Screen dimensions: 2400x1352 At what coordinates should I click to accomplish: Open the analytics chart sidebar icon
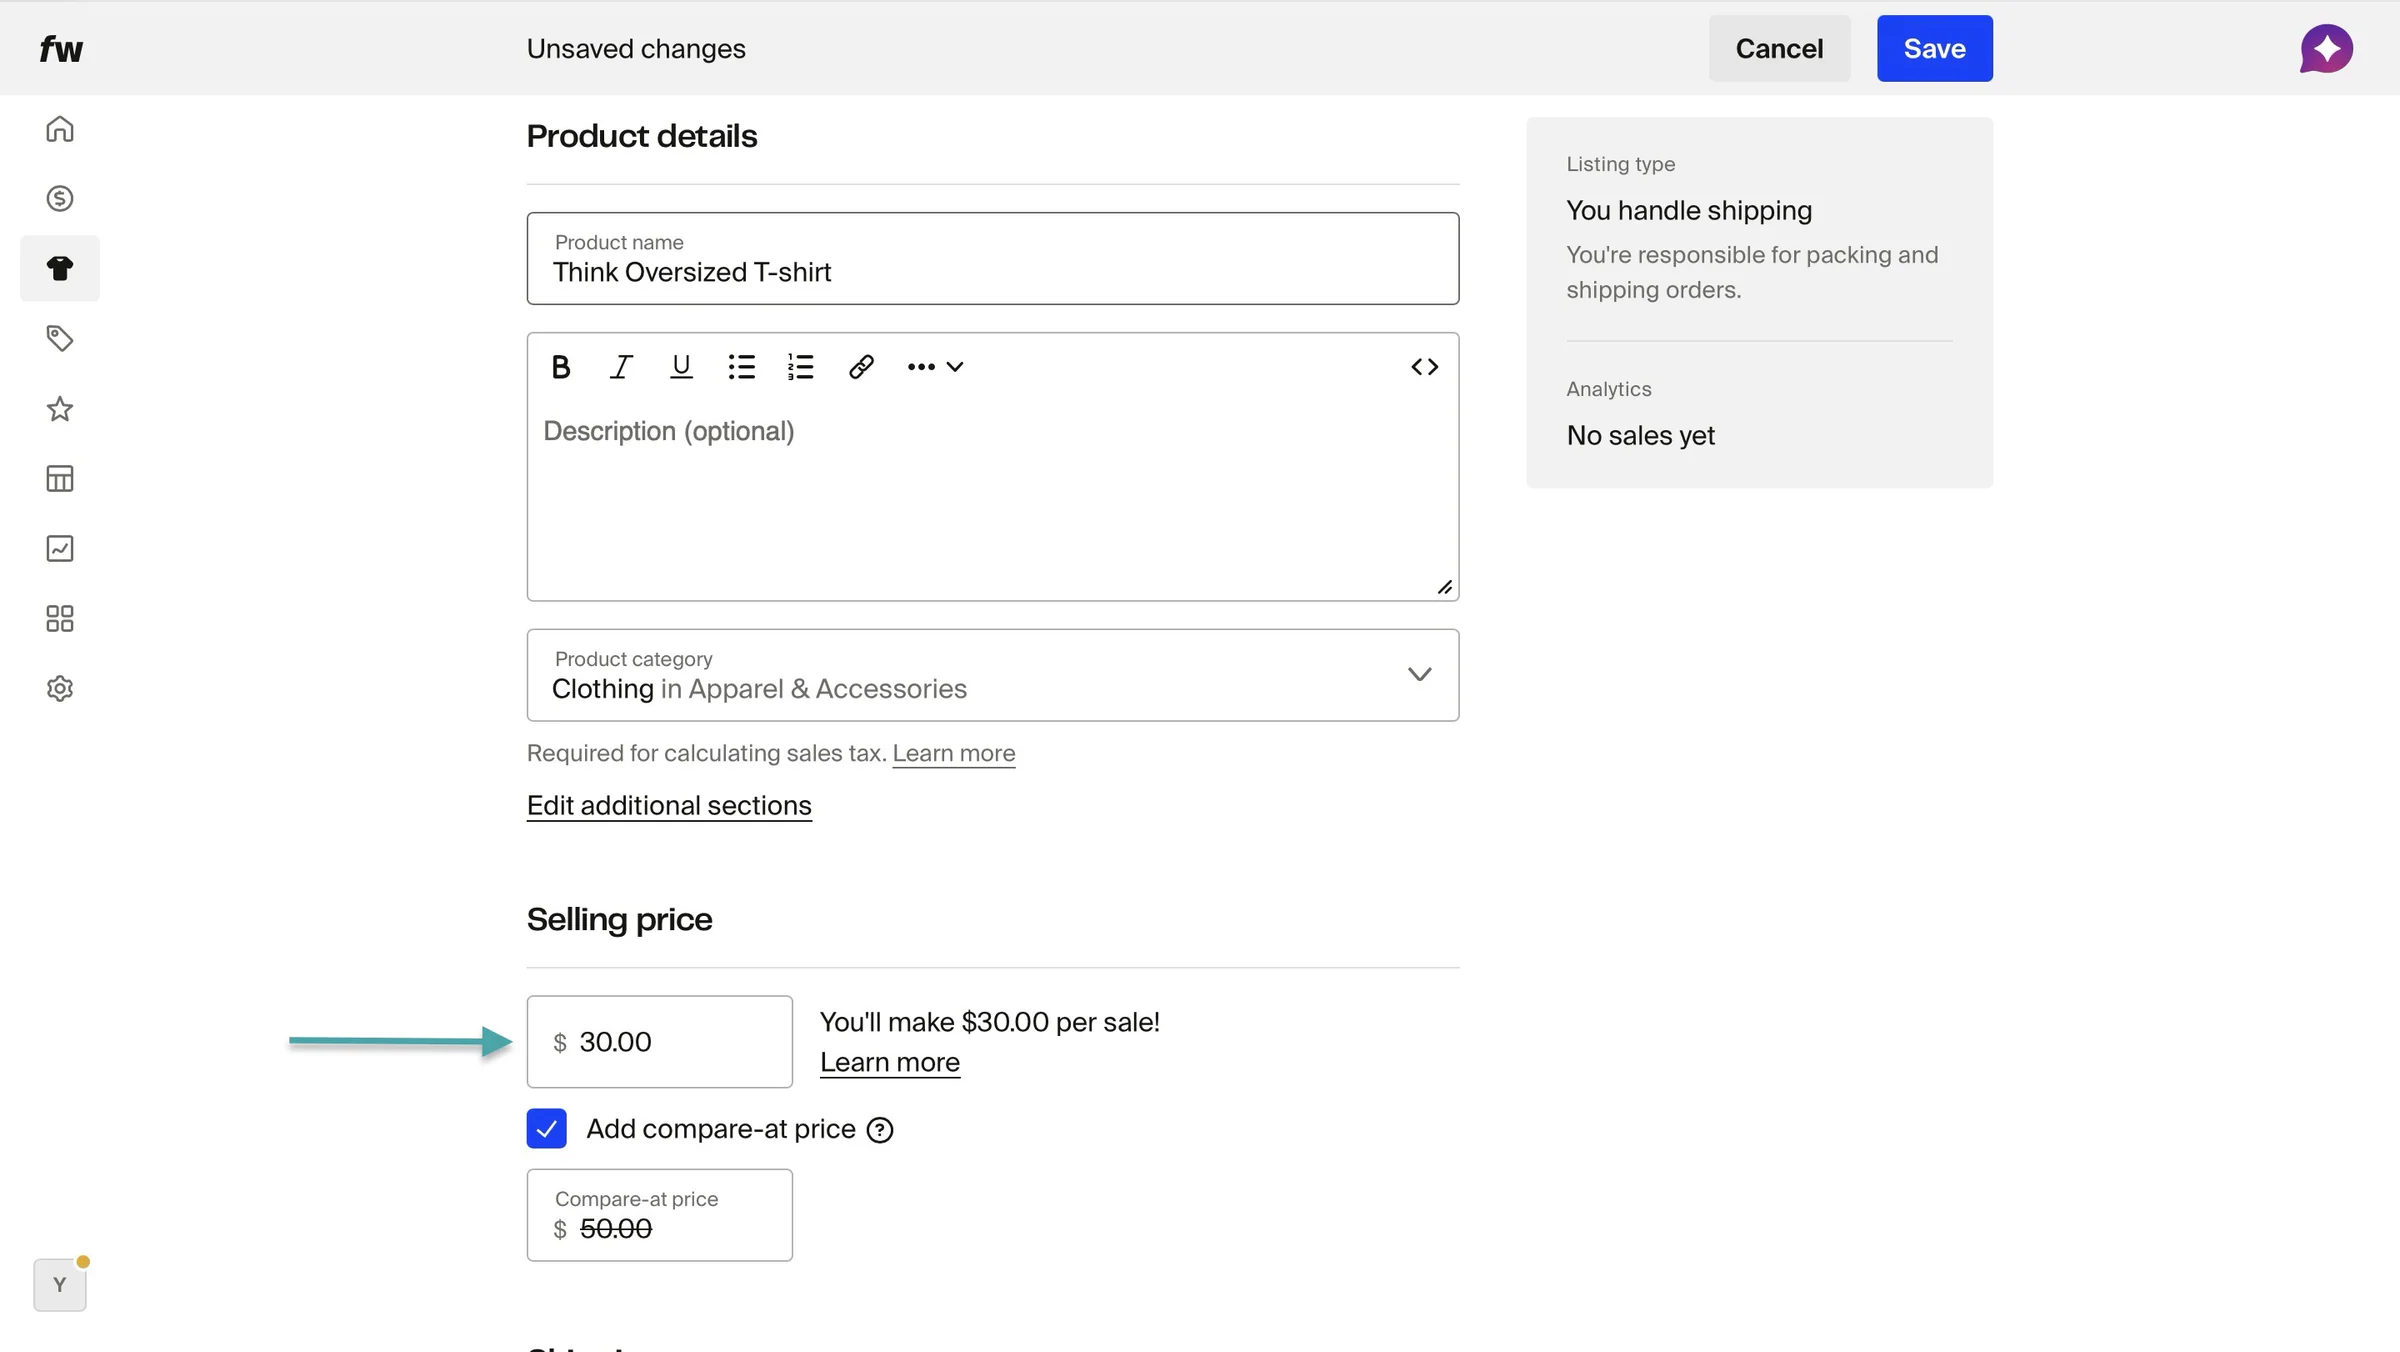tap(60, 548)
